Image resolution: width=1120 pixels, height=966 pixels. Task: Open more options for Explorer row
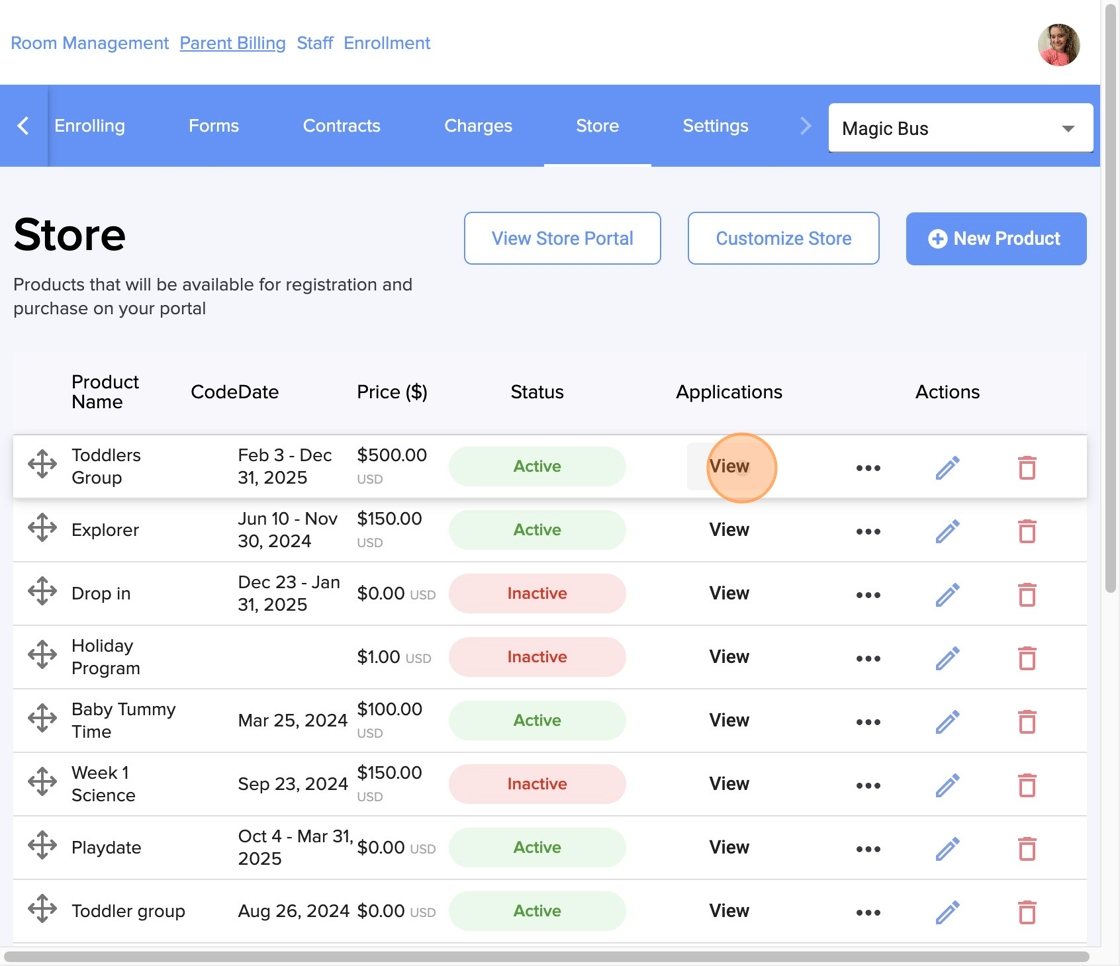pos(868,532)
